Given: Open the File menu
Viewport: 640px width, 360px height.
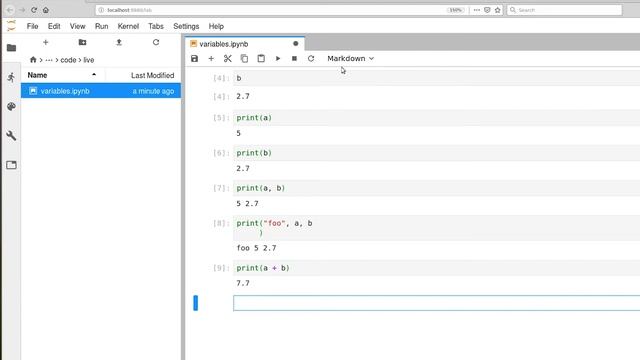Looking at the screenshot, I should tap(32, 26).
